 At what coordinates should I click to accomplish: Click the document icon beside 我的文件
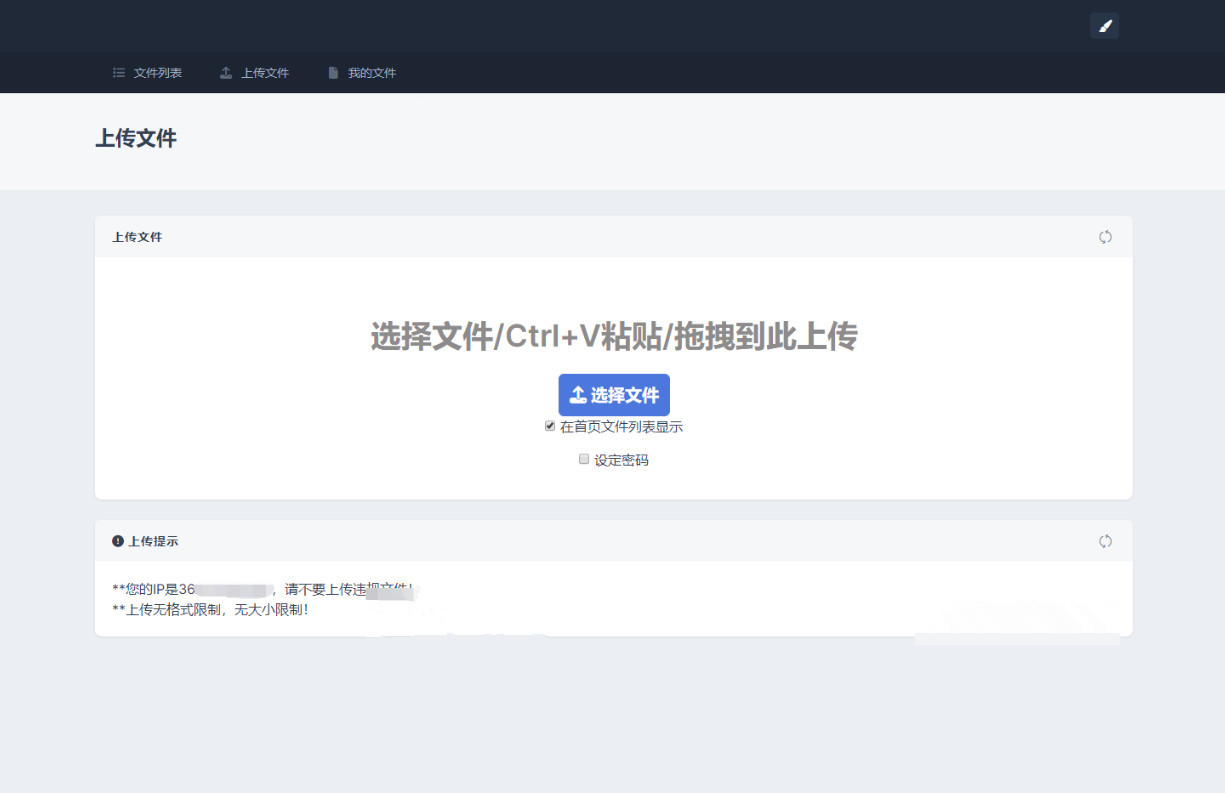333,73
